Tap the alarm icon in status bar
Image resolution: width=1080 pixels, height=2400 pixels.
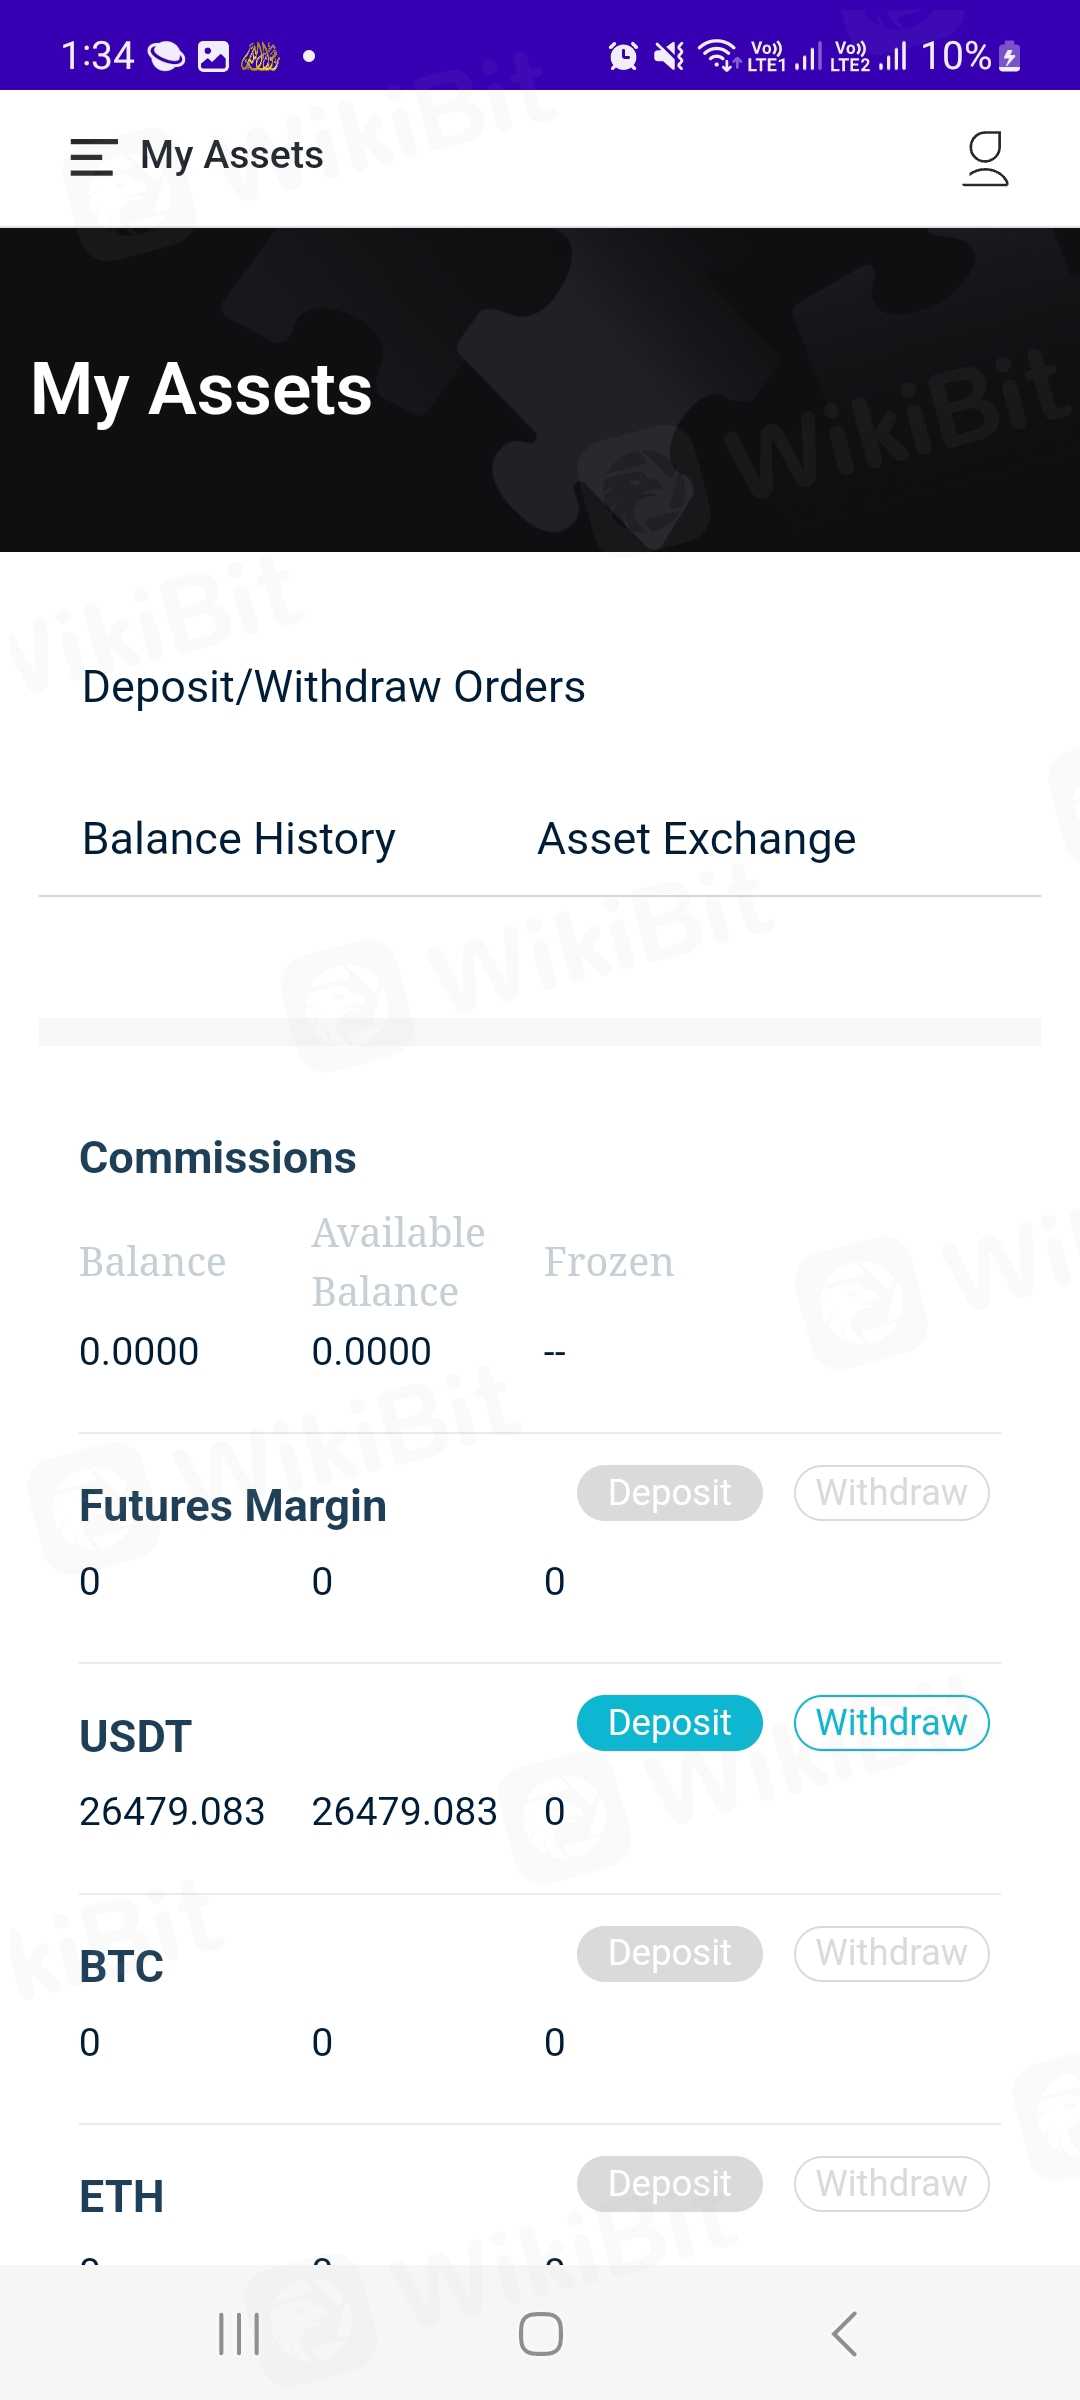623,56
